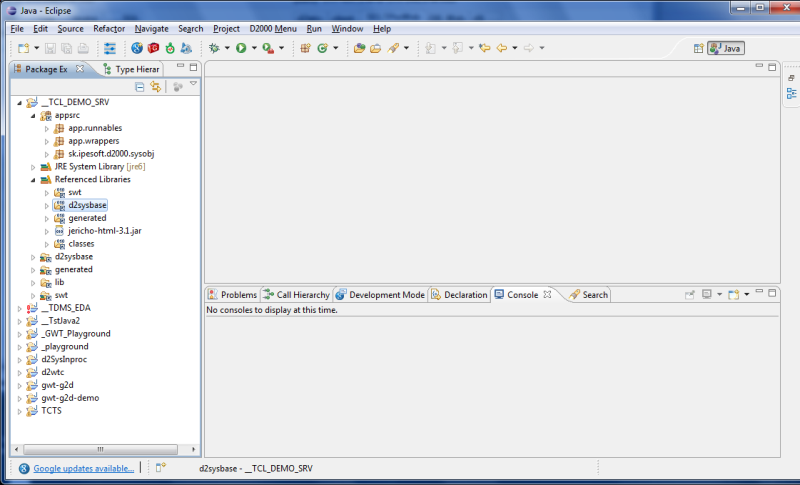Image resolution: width=800 pixels, height=485 pixels.
Task: Expand the JRE System Library node
Action: pos(33,167)
